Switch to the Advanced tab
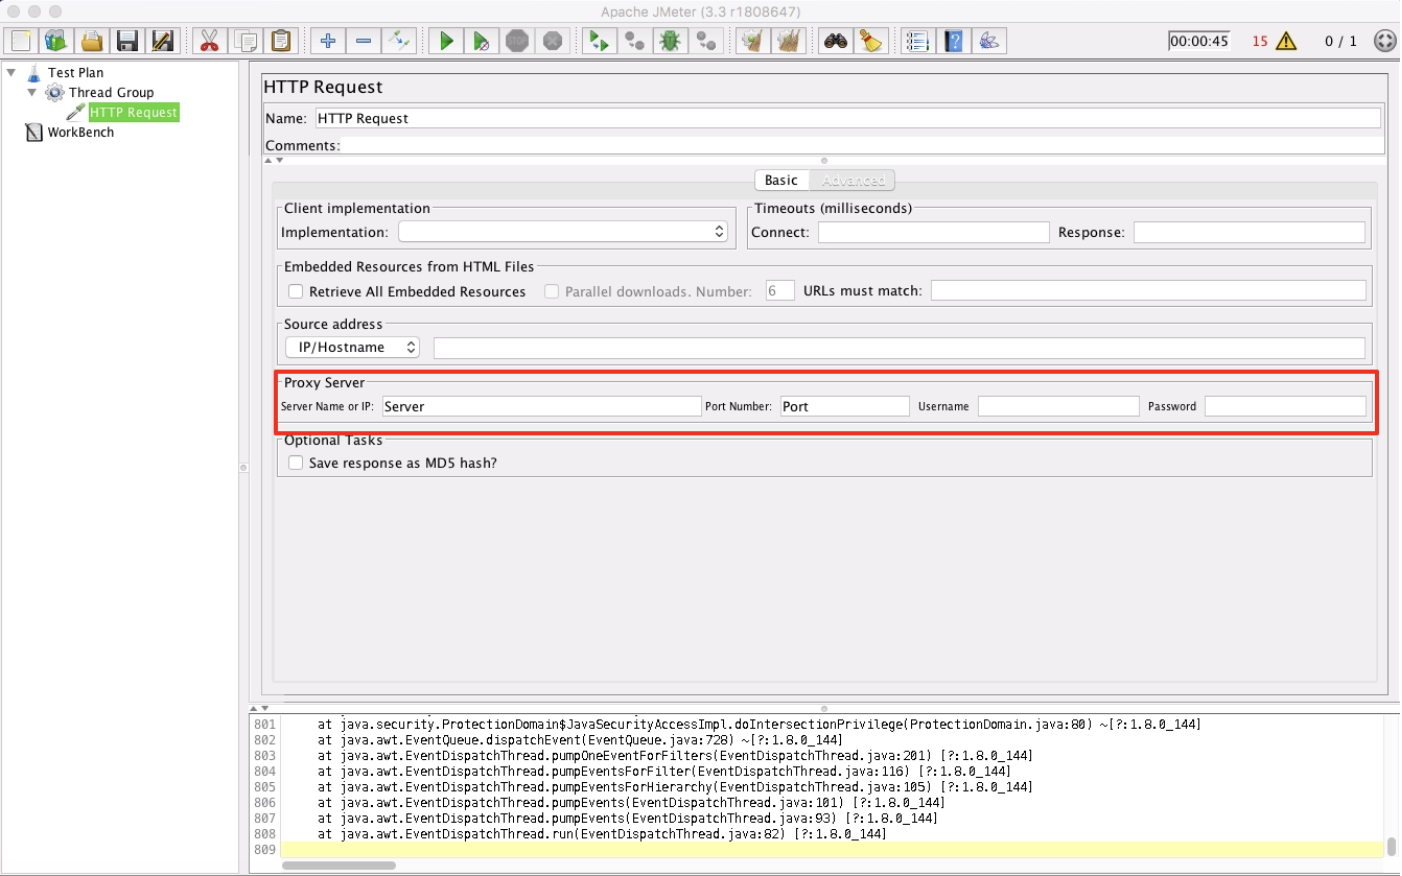Screen dimensions: 1402x876 [x=853, y=180]
